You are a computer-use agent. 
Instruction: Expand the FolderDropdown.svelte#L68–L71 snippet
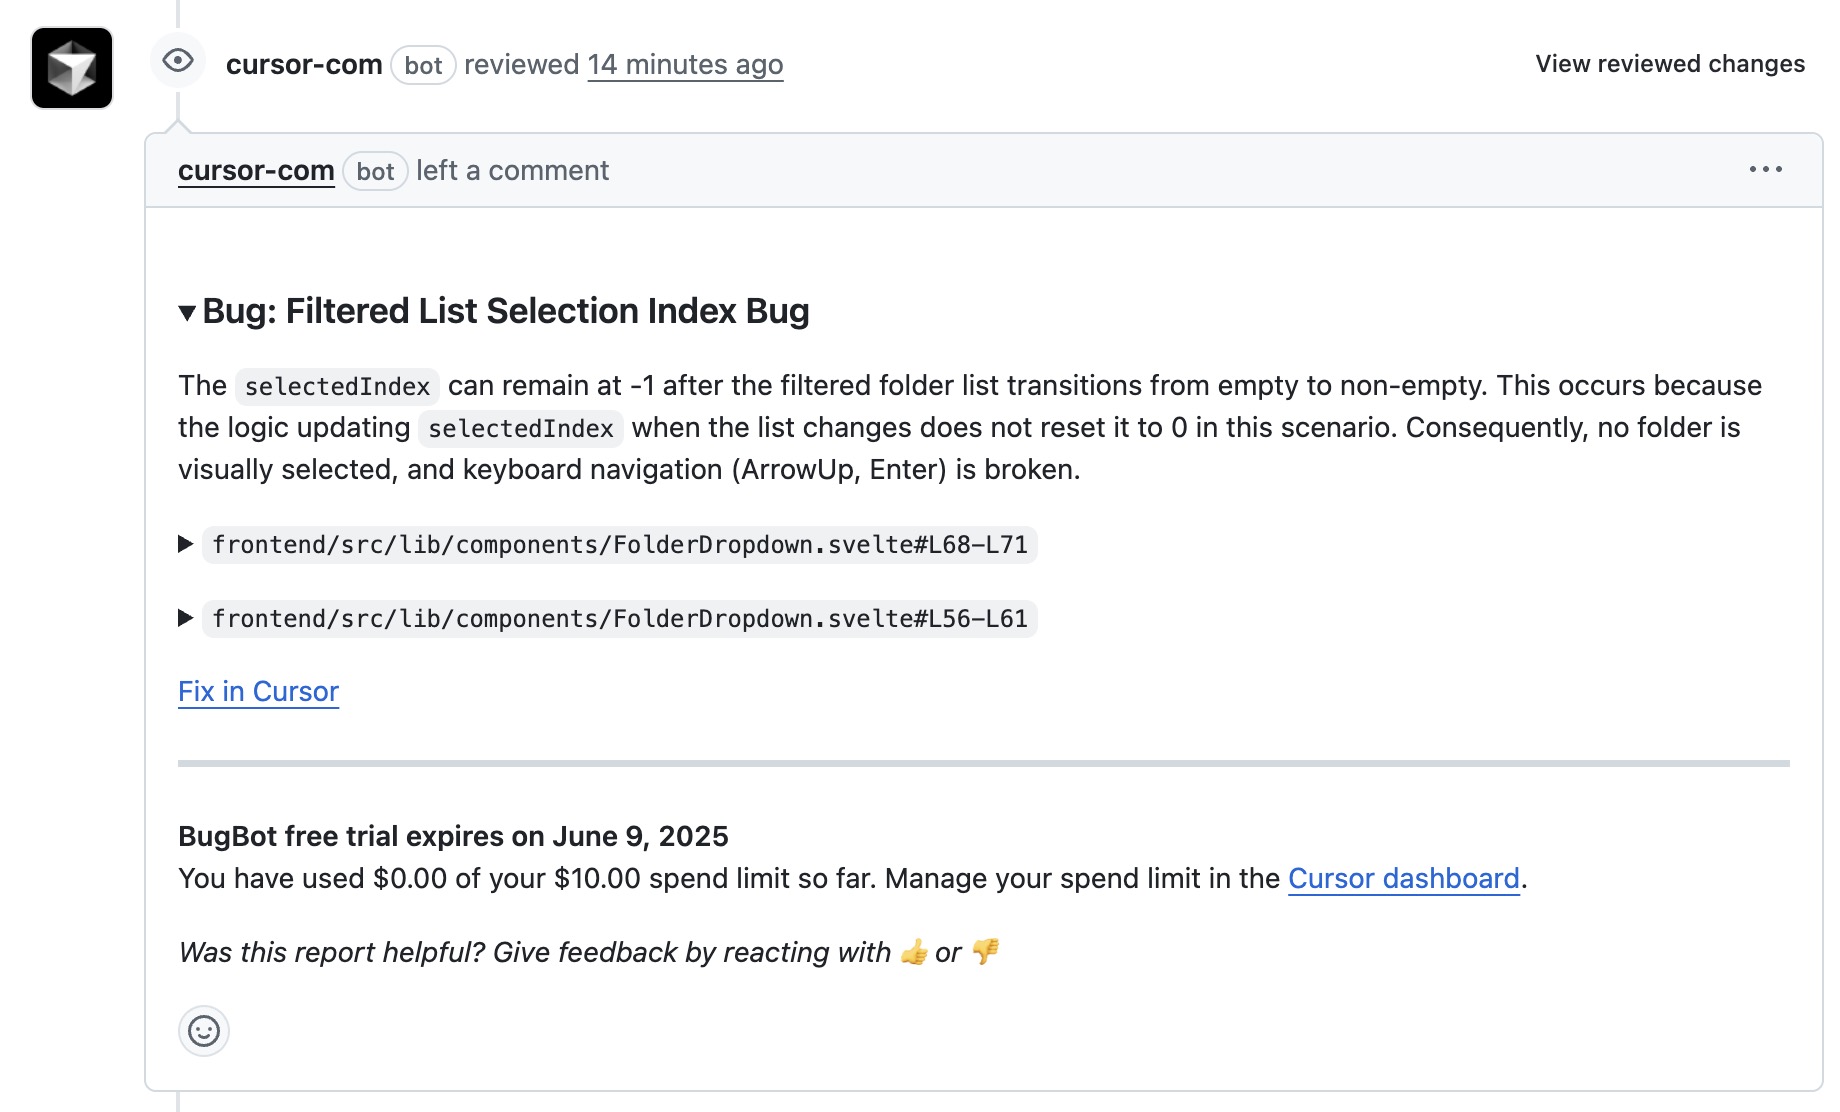point(186,544)
